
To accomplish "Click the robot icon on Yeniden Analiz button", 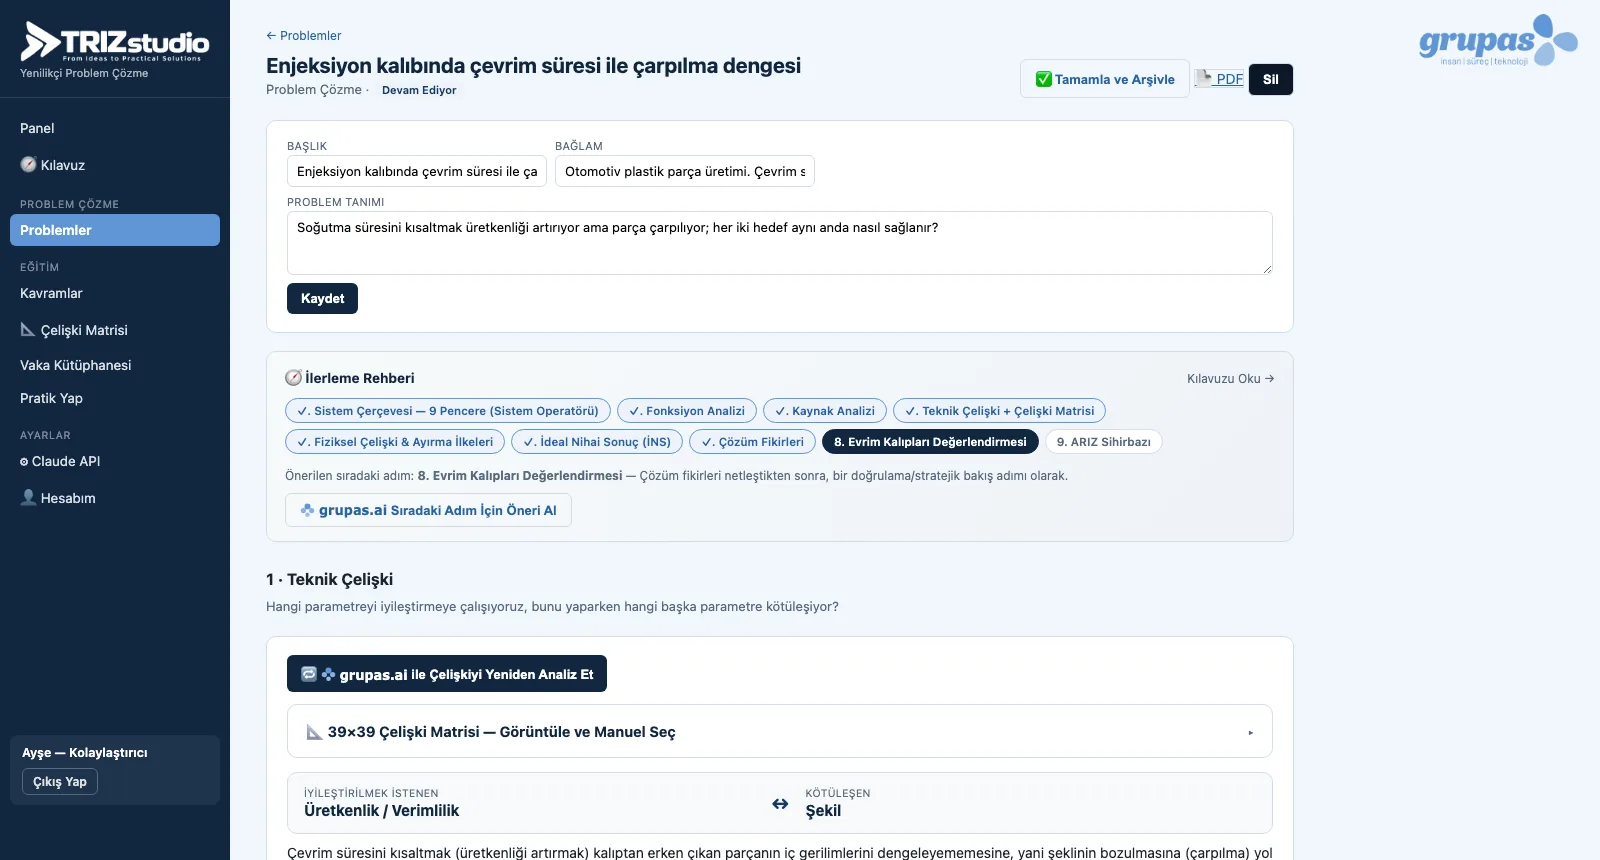I will pyautogui.click(x=309, y=674).
